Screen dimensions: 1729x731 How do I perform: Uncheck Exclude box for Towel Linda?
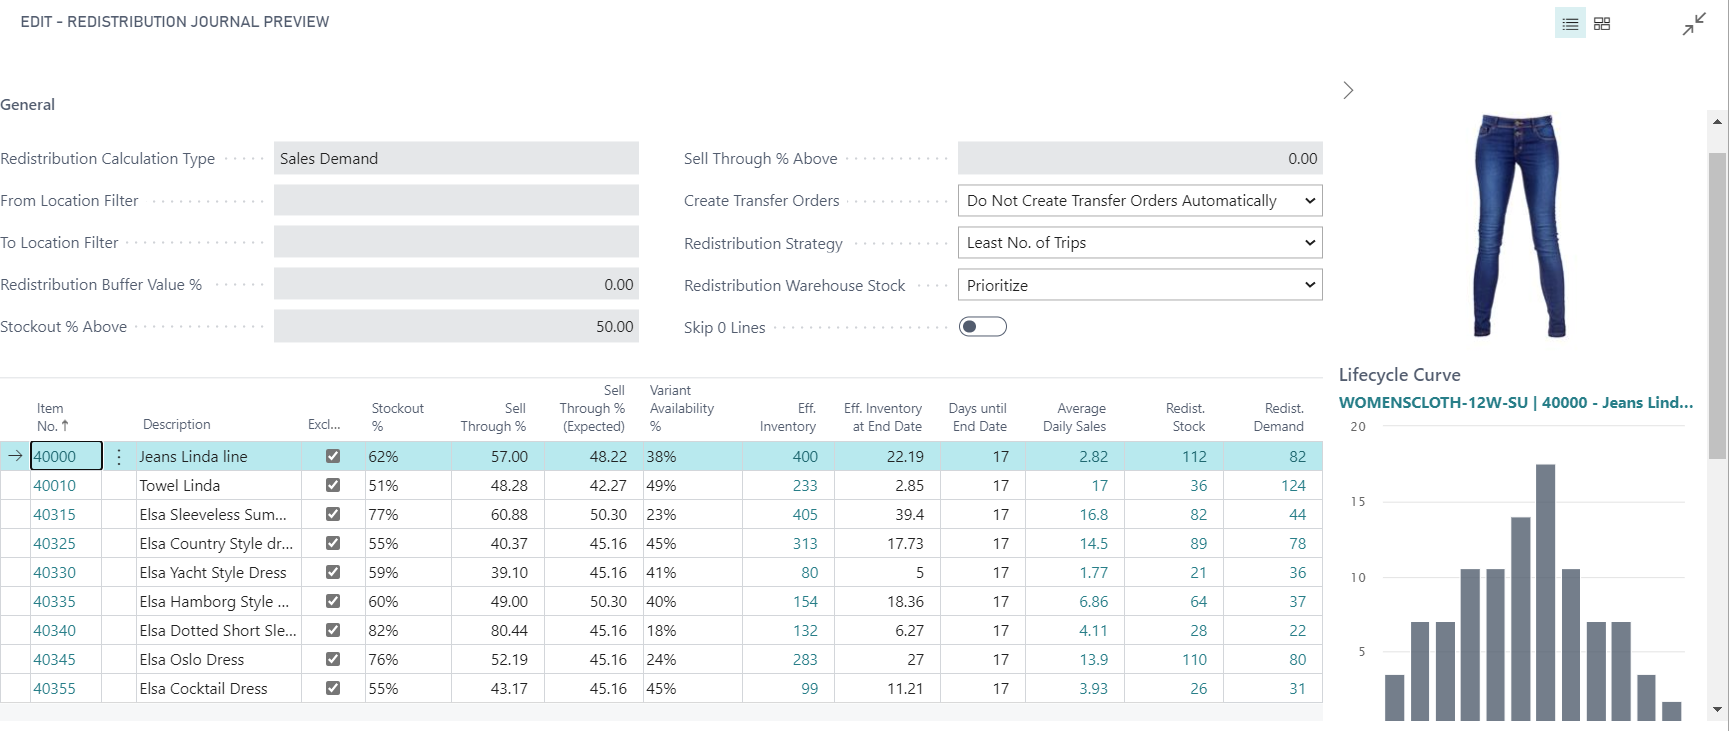333,485
